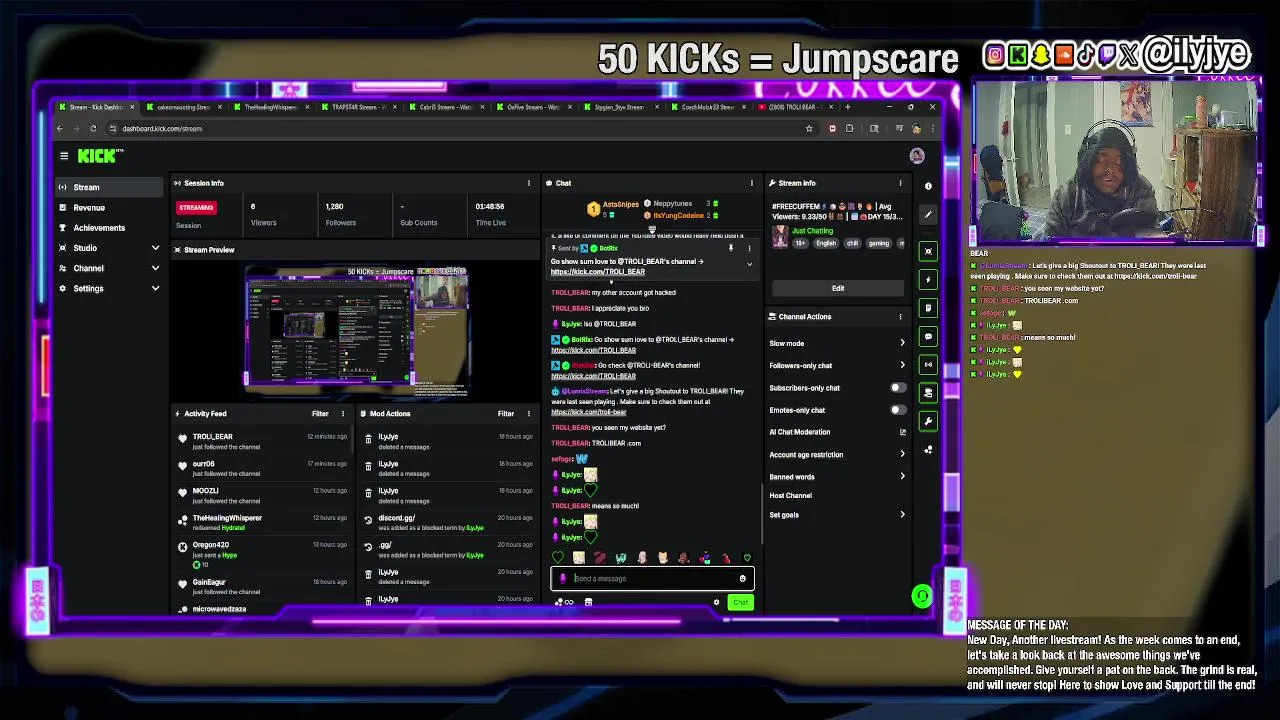This screenshot has width=1280, height=720.
Task: Click the Just Chatting category label
Action: click(812, 231)
